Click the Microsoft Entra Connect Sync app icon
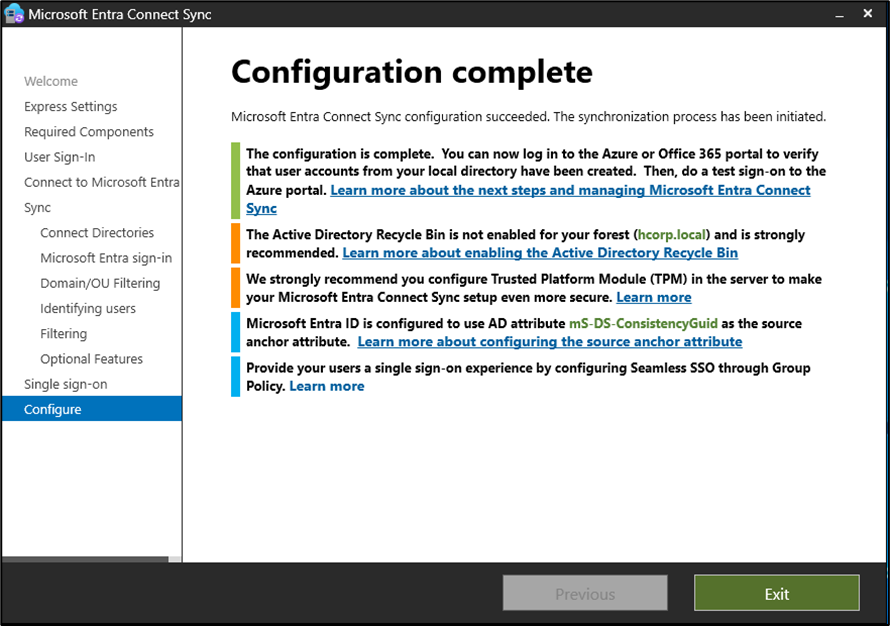This screenshot has width=890, height=626. [x=14, y=15]
